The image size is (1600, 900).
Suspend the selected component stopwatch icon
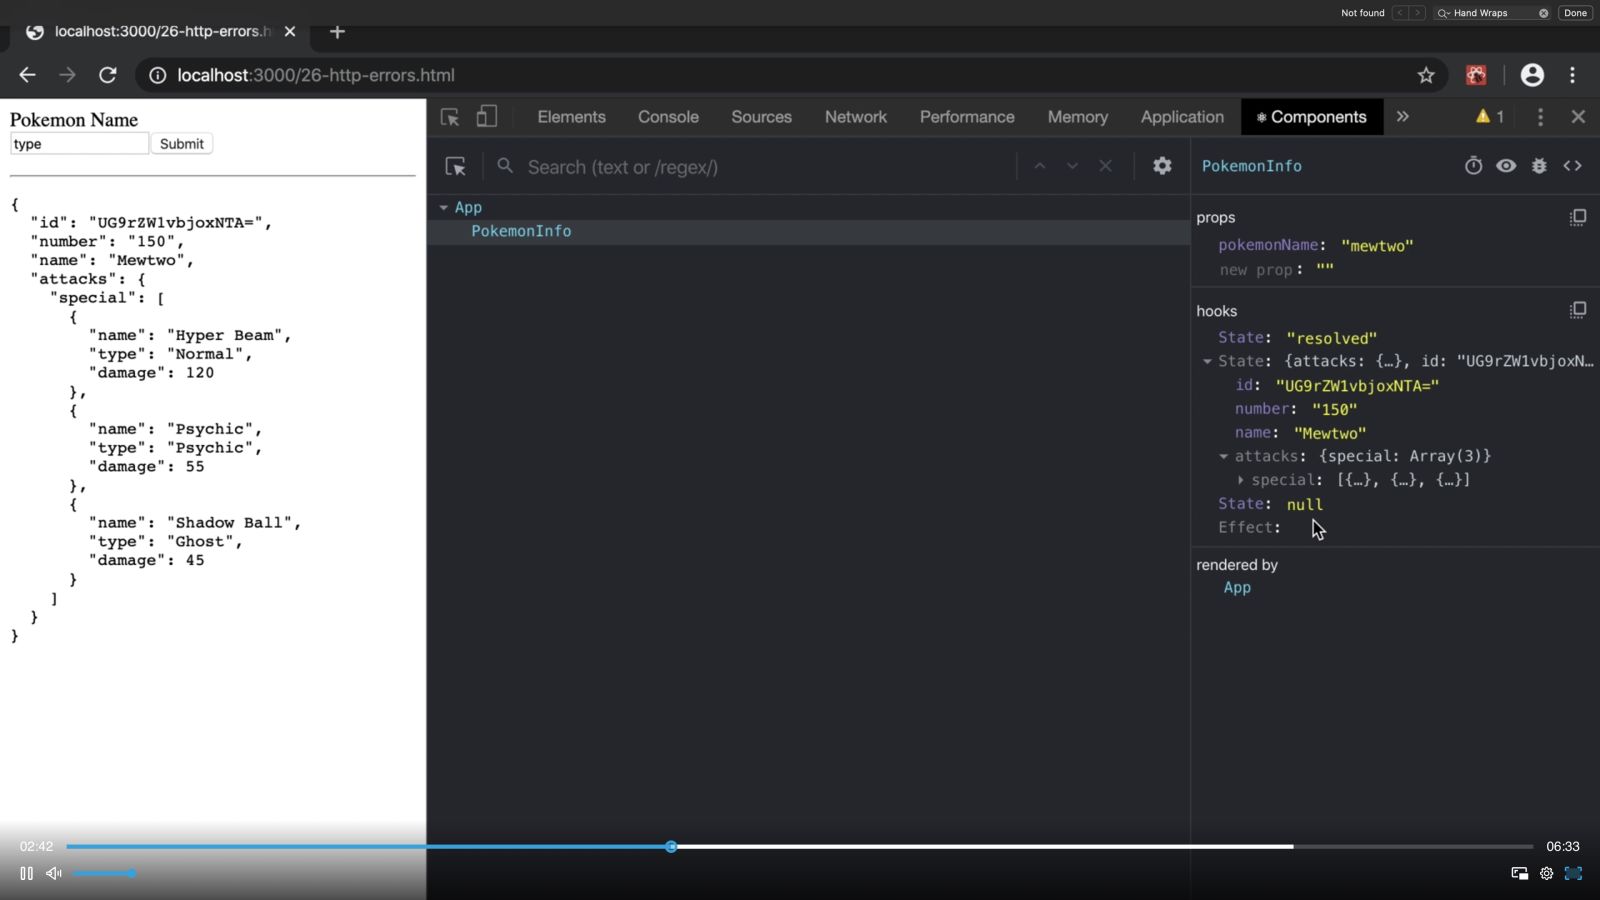point(1473,166)
